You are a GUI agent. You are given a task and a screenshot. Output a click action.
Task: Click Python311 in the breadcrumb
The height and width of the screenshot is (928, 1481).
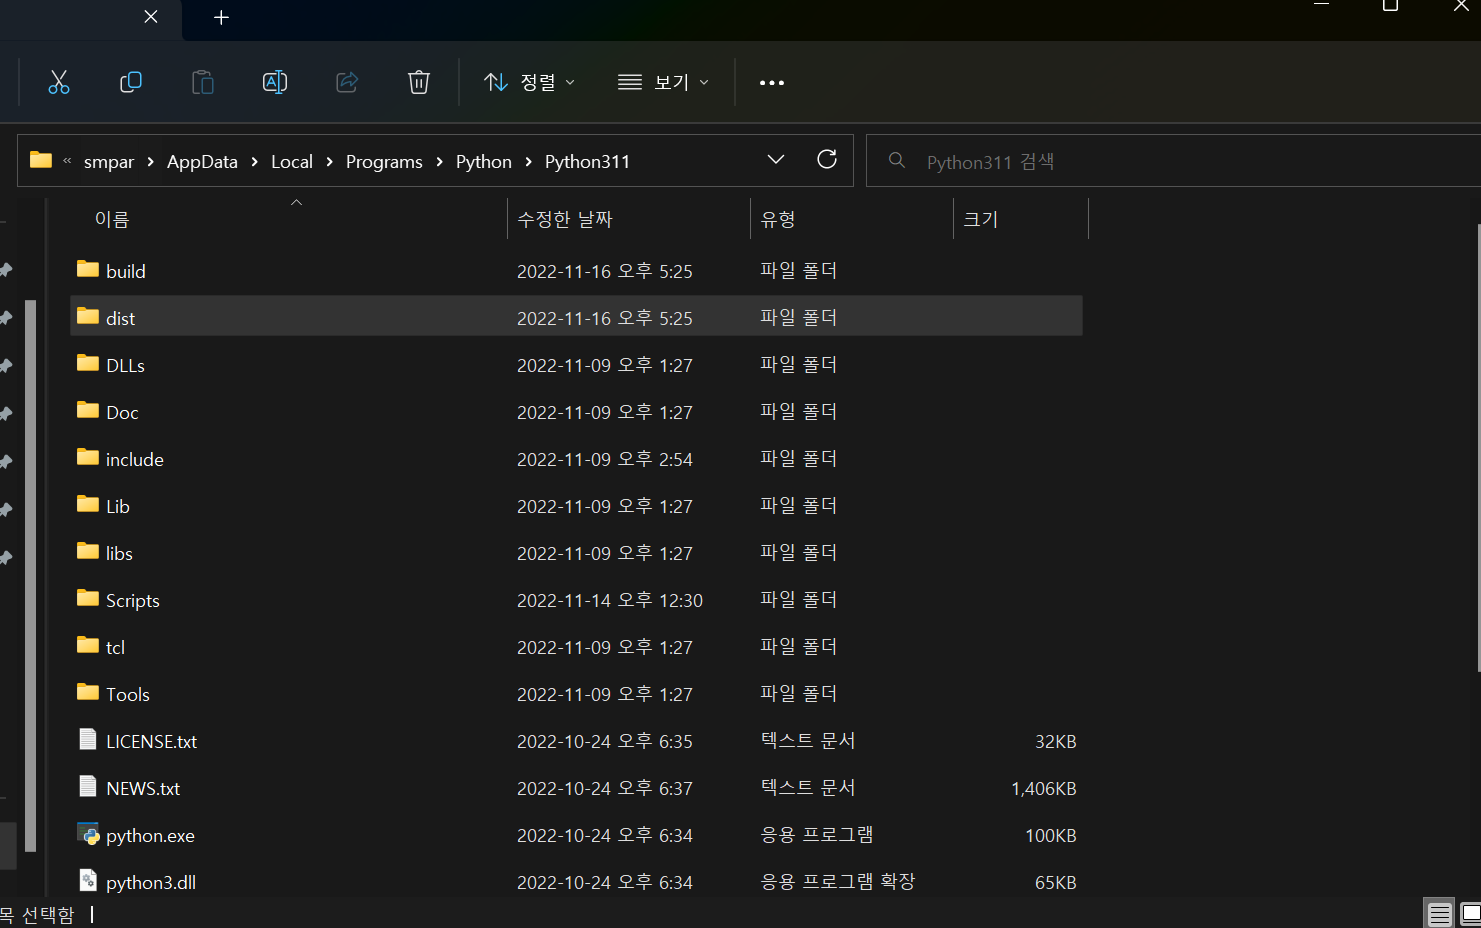tap(587, 162)
